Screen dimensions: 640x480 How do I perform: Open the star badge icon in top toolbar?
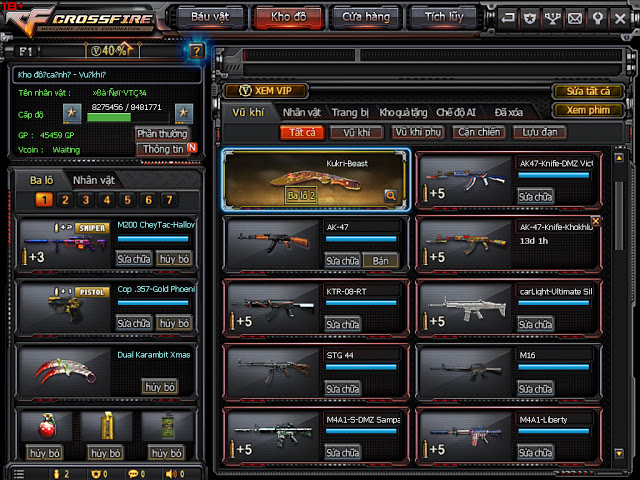click(x=530, y=18)
